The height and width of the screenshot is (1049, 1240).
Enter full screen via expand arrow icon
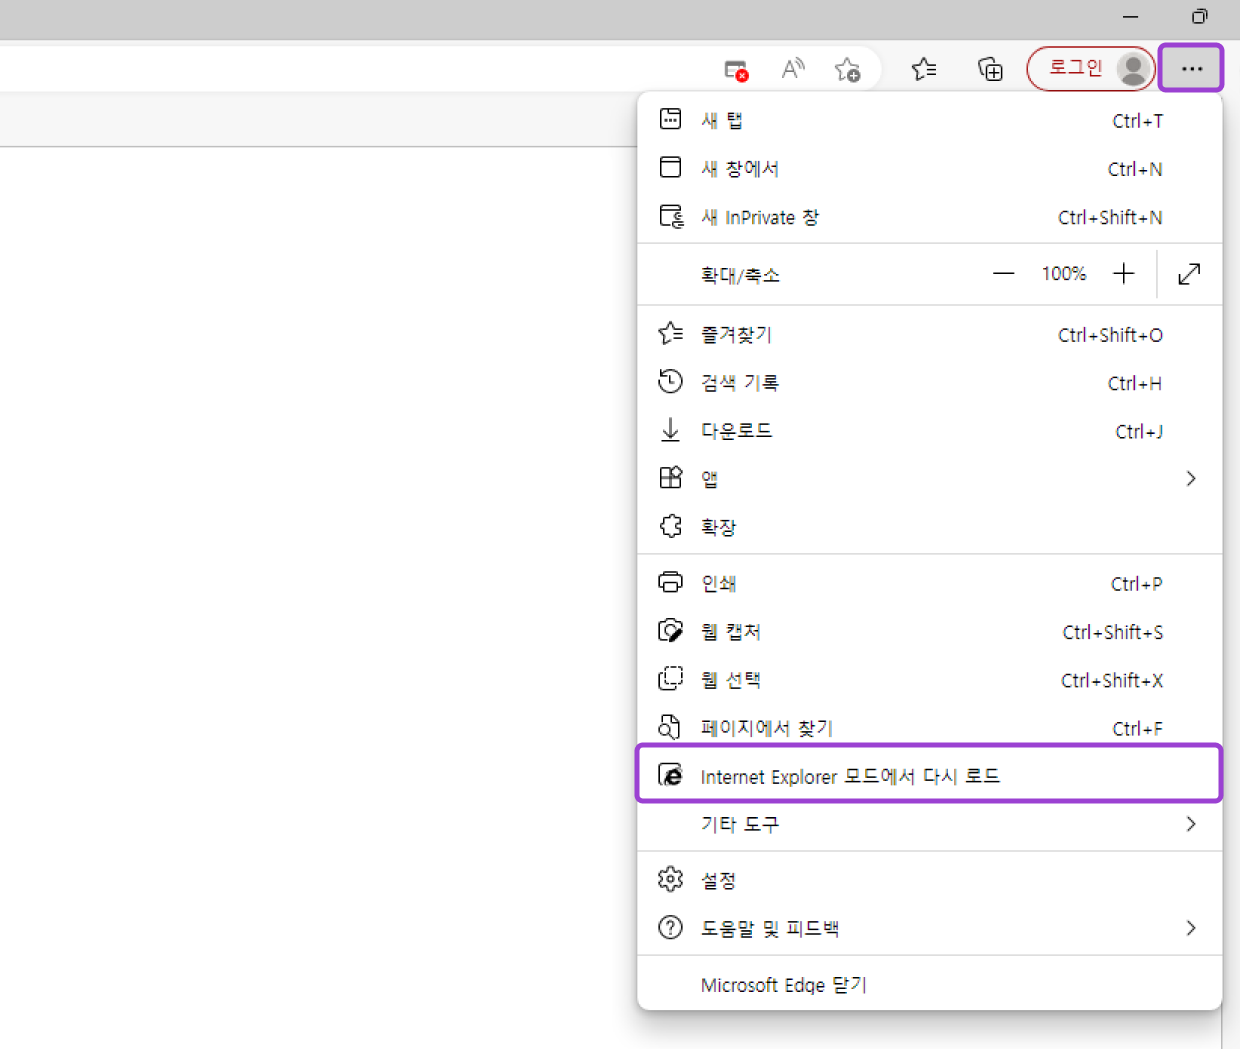(1189, 274)
